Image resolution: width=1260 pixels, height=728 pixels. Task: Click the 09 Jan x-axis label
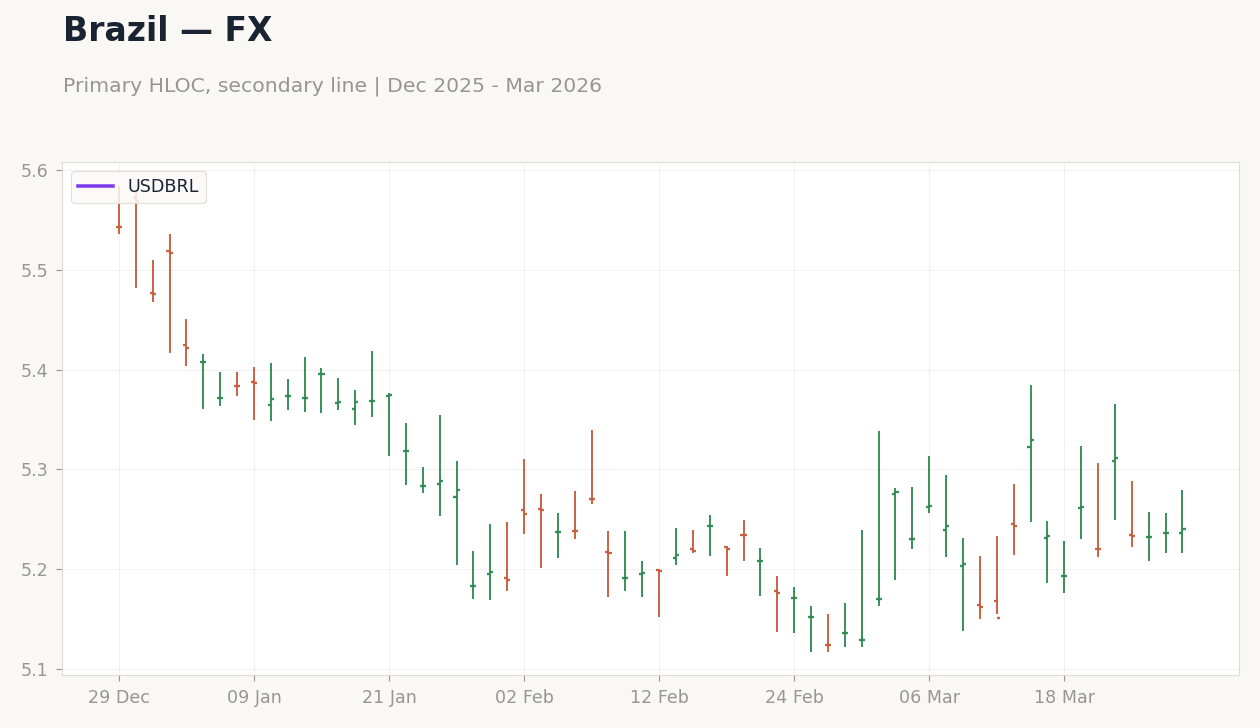254,698
